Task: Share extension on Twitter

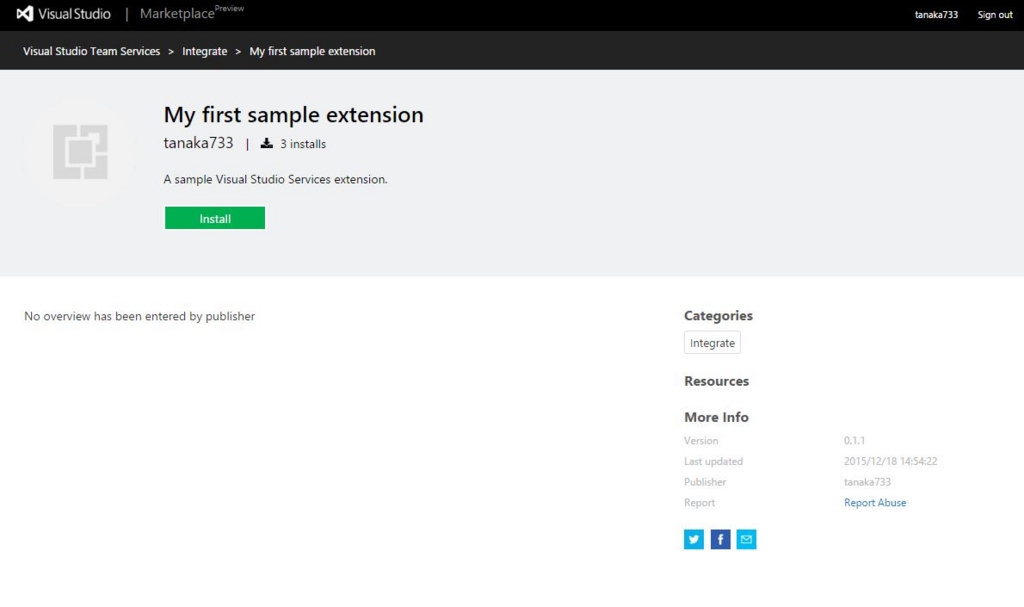Action: coord(694,539)
